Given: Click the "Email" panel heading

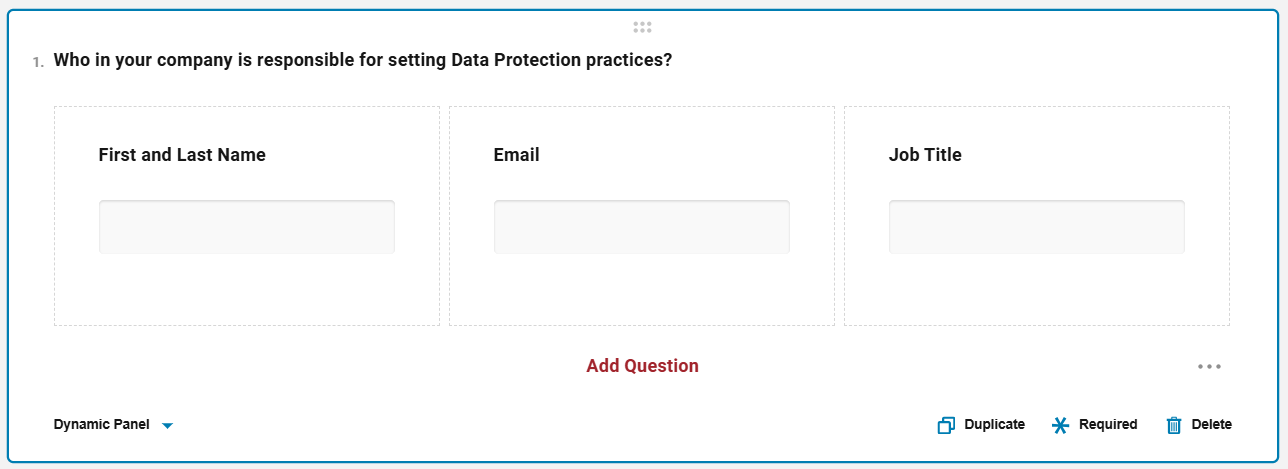Looking at the screenshot, I should click(516, 155).
